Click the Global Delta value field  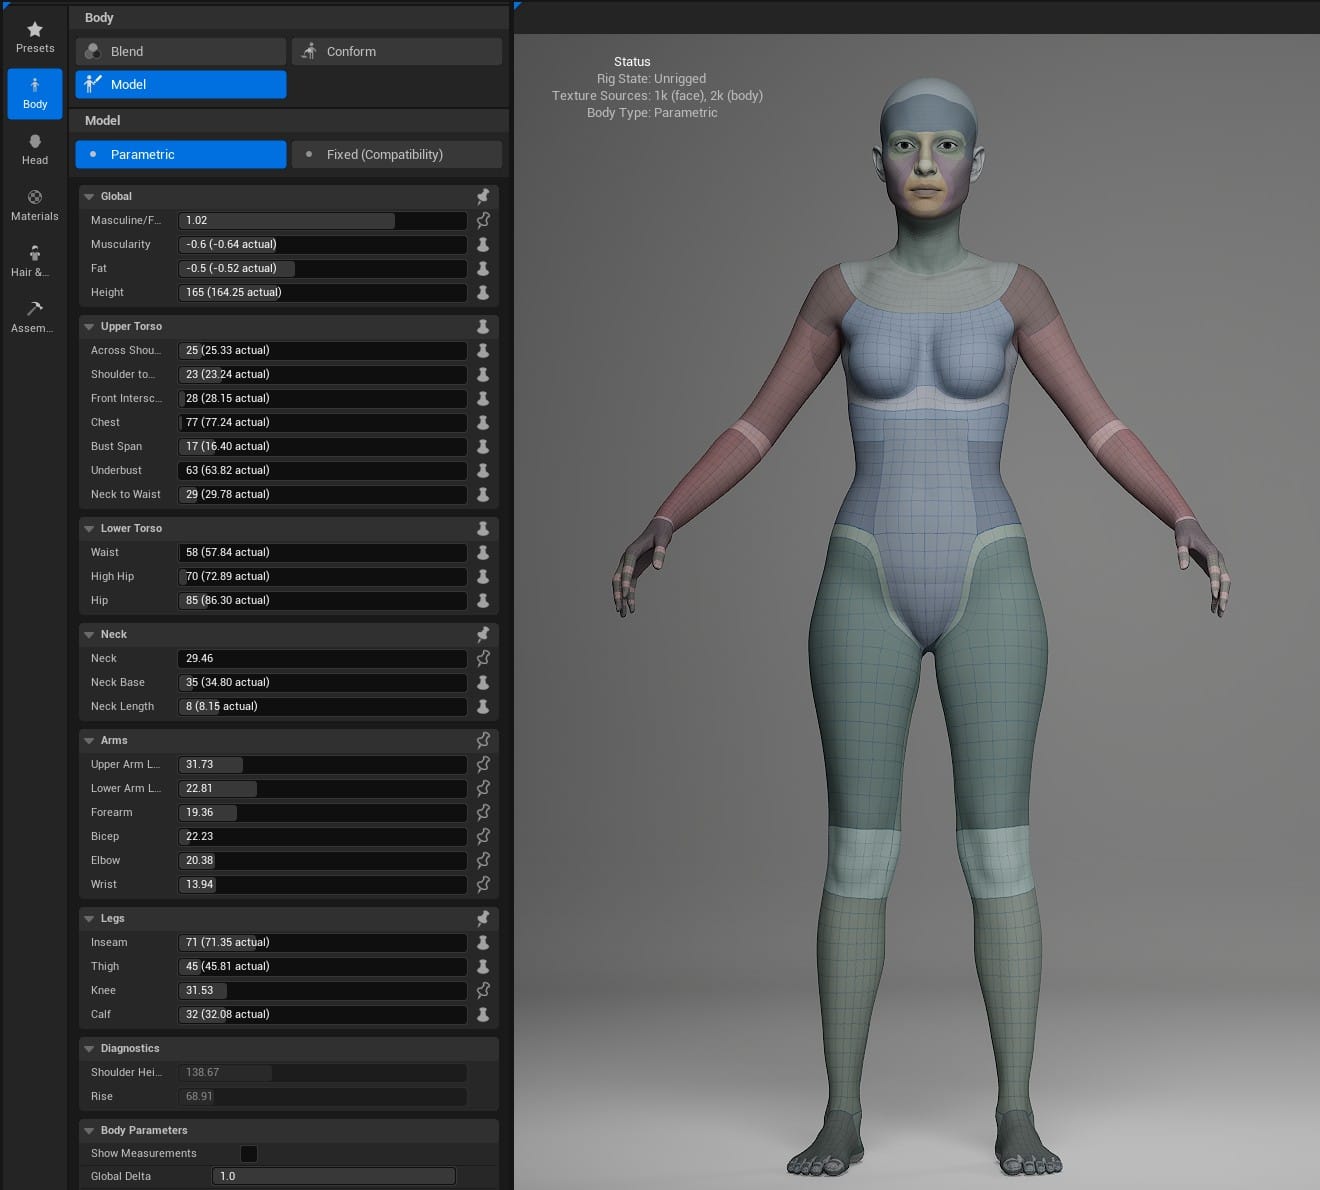[x=333, y=1176]
